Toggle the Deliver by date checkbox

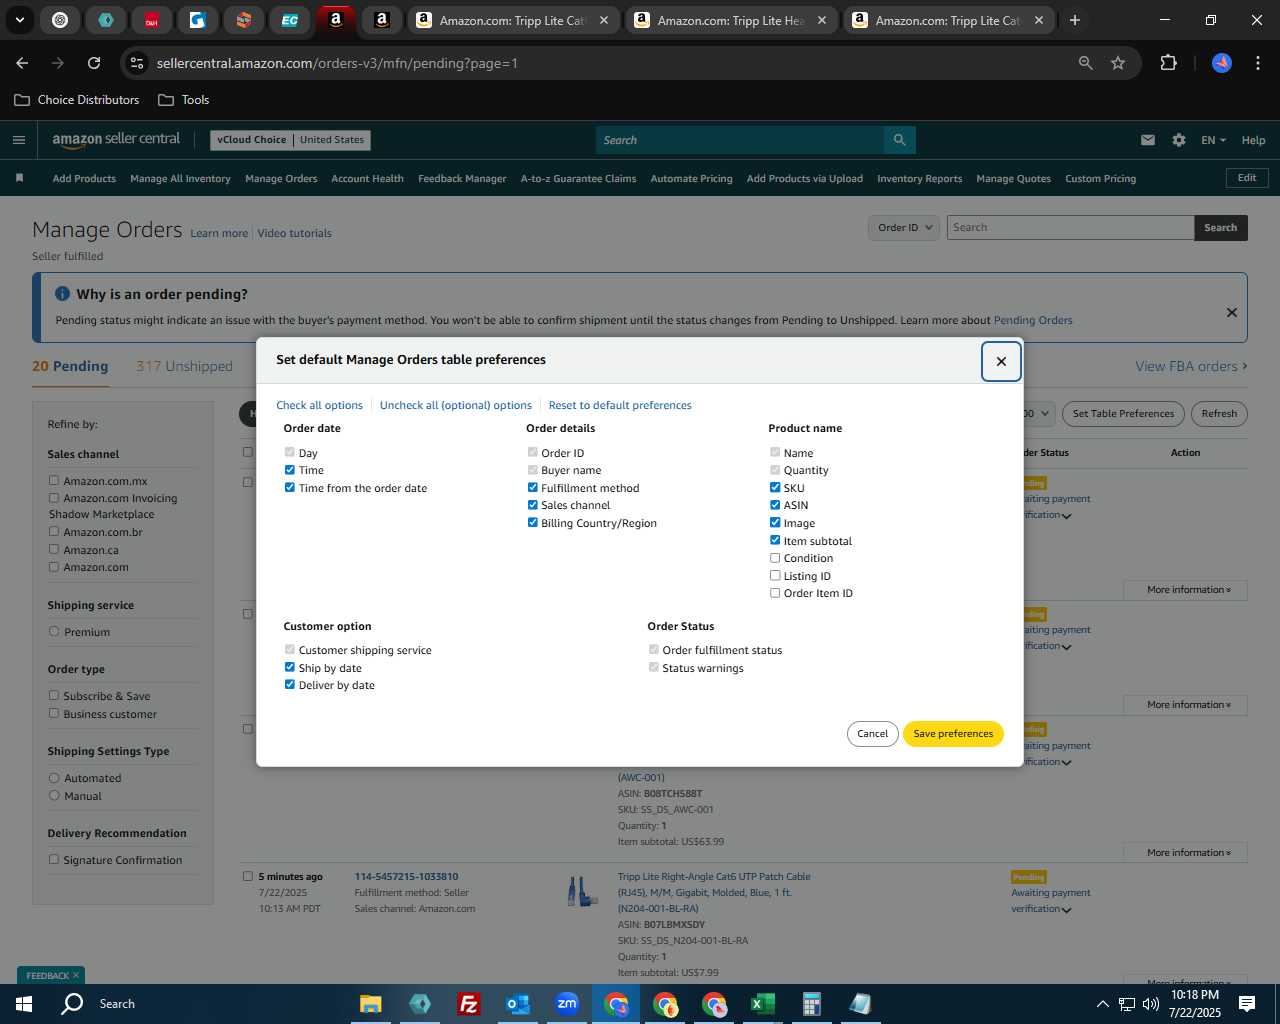coord(290,685)
